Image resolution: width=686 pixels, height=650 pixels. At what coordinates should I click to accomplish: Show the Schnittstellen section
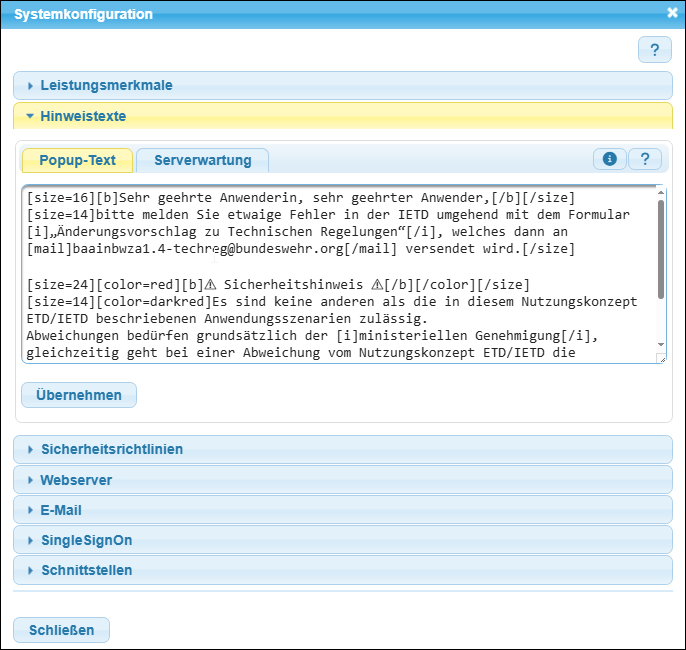pyautogui.click(x=86, y=570)
